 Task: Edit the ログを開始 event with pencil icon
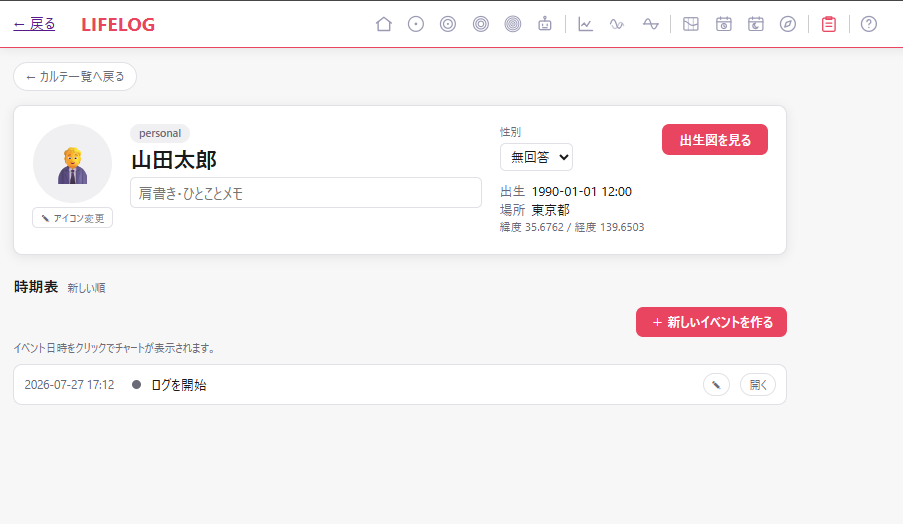click(x=716, y=385)
